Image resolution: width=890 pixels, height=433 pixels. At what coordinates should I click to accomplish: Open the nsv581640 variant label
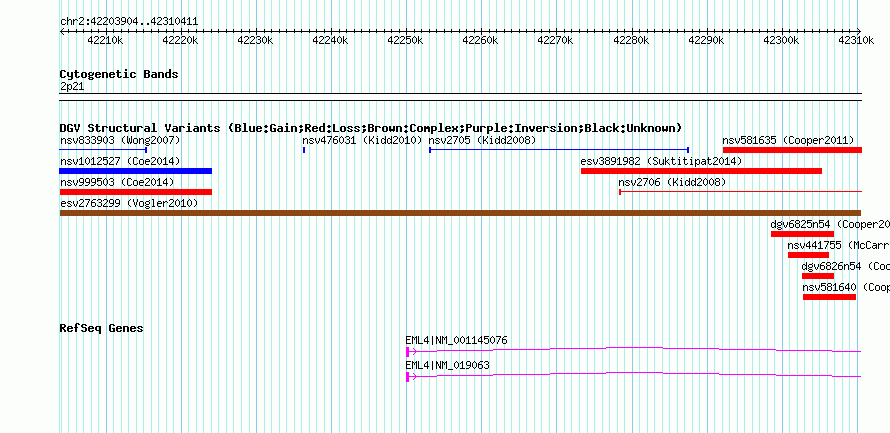[846, 287]
